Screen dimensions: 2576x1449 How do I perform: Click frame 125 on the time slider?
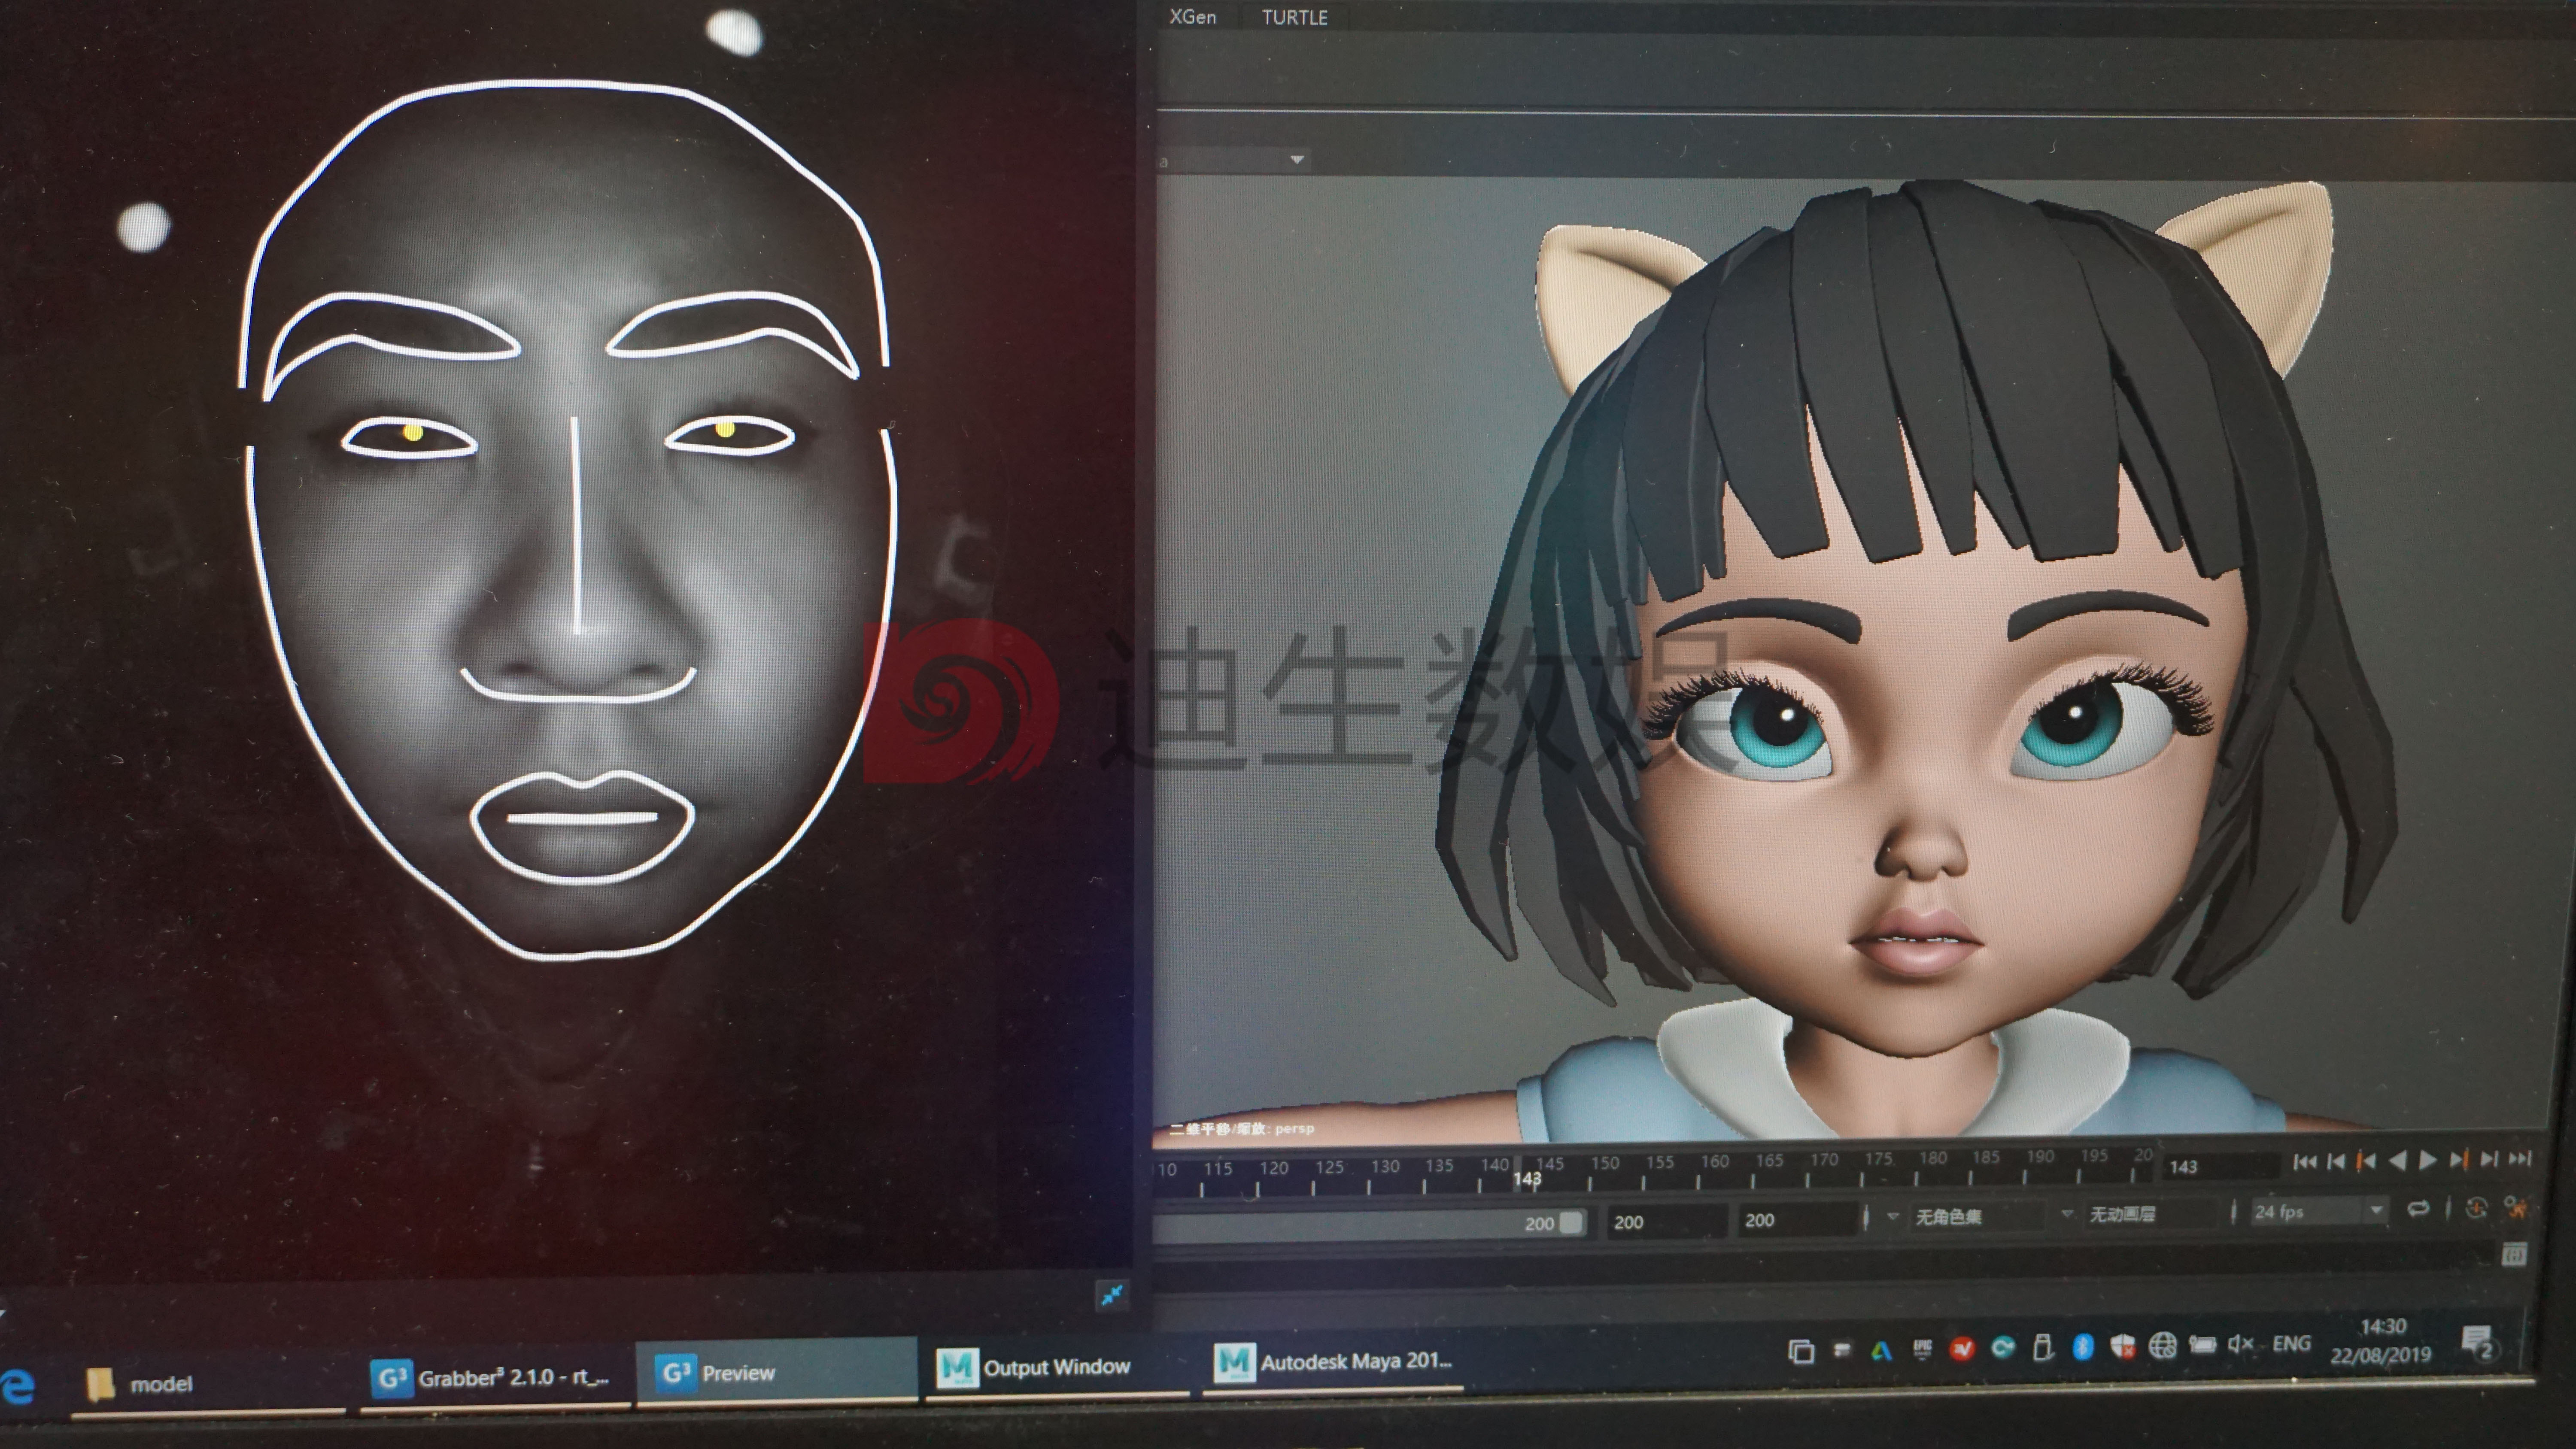(1329, 1167)
